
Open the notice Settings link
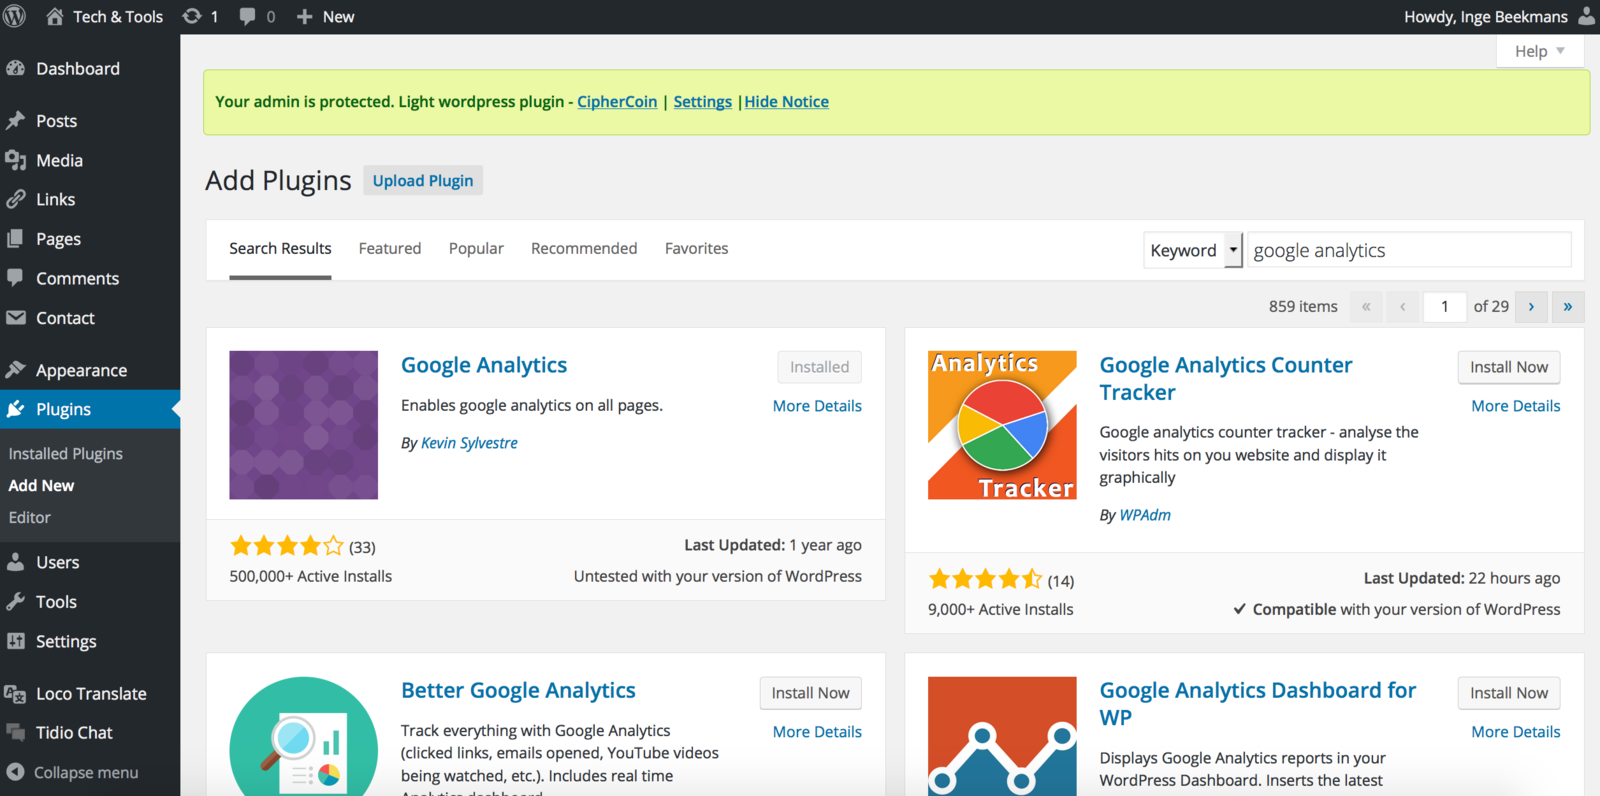703,102
